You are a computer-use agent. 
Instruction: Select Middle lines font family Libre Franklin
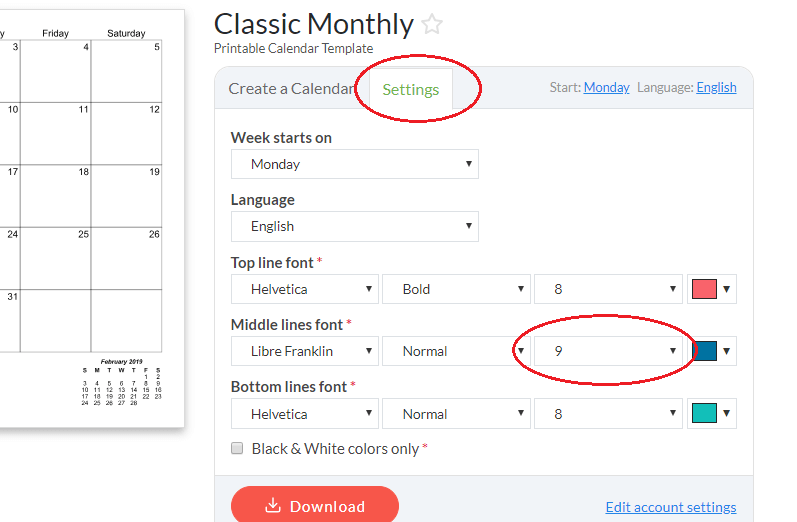pyautogui.click(x=305, y=351)
